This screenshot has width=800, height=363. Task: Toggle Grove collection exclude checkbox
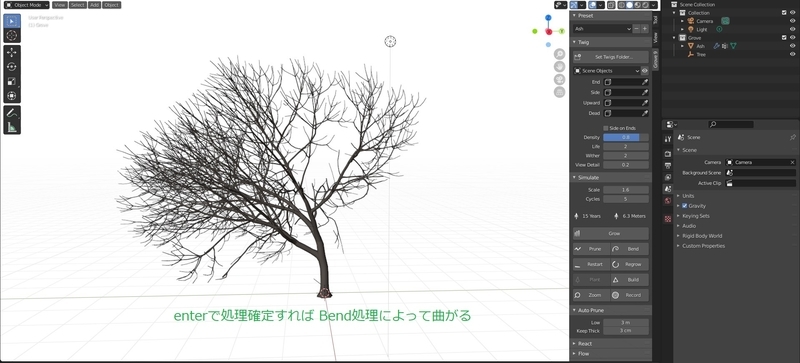click(784, 37)
